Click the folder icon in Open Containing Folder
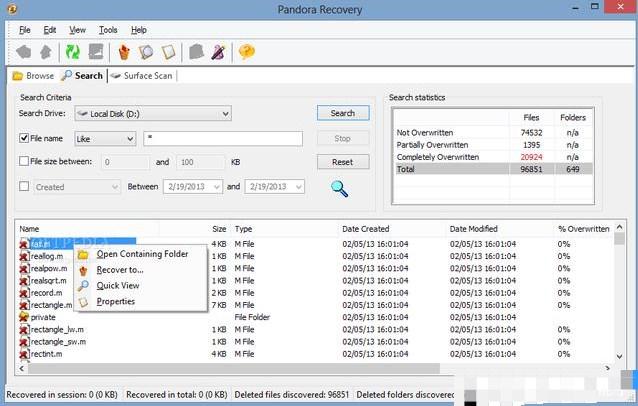 (83, 255)
